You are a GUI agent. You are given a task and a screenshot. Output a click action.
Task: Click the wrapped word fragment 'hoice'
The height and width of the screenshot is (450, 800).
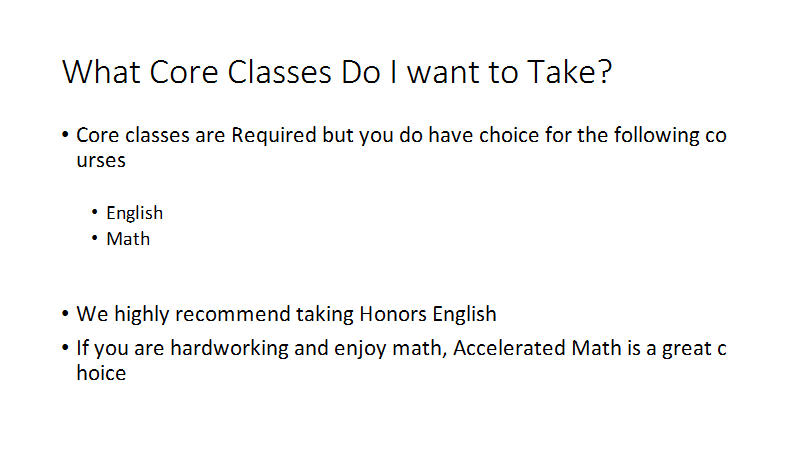tap(101, 373)
